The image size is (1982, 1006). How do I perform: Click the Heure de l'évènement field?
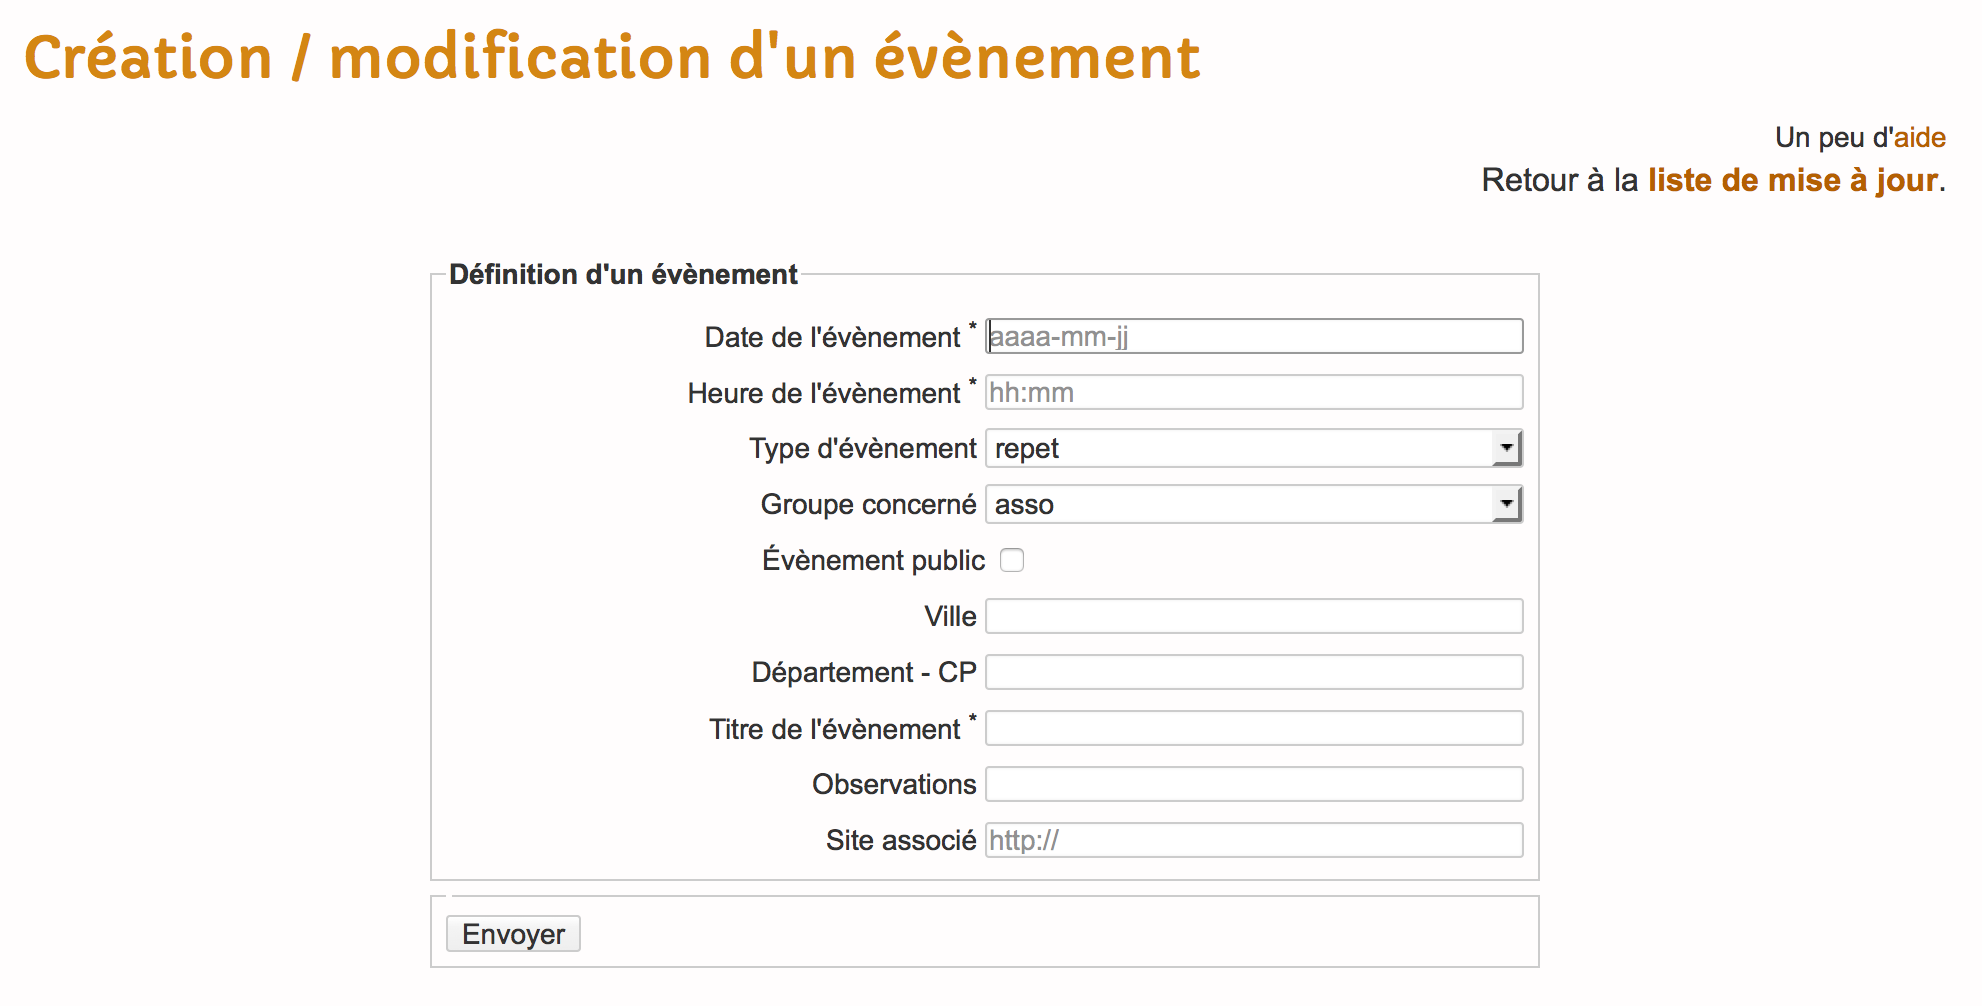pos(1253,392)
